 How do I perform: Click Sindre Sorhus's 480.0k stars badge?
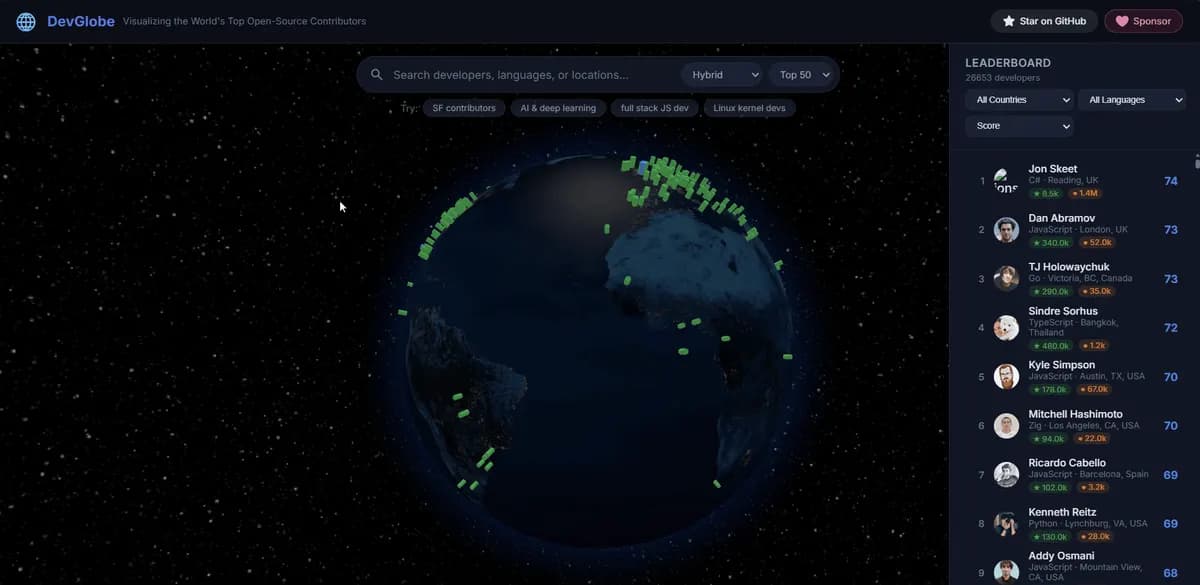coord(1051,346)
